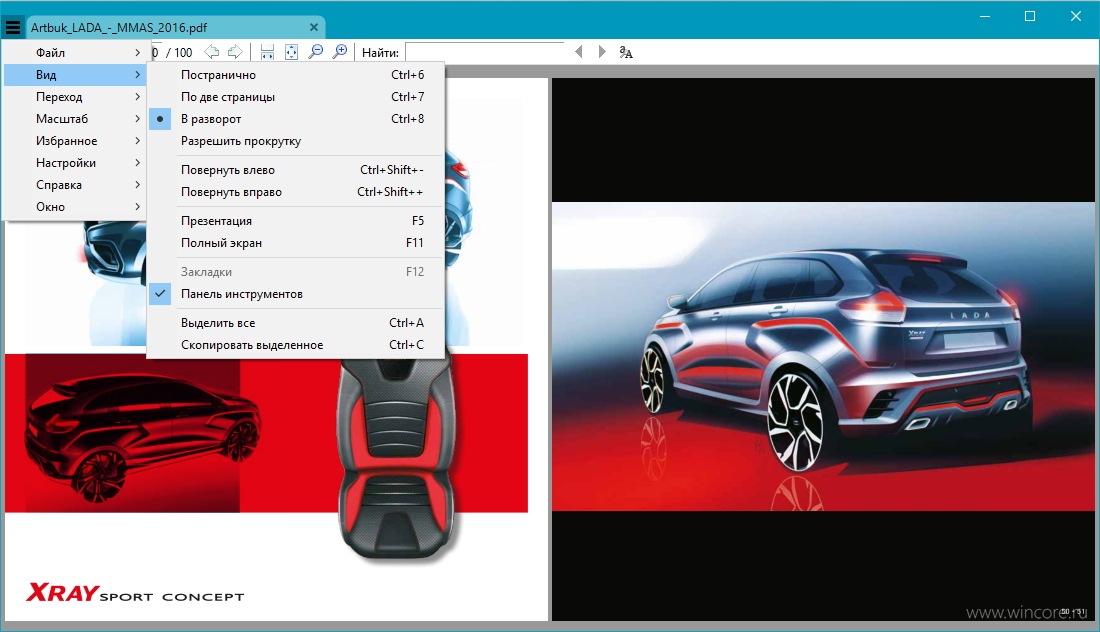
Task: Start Презентация mode
Action: (x=296, y=221)
